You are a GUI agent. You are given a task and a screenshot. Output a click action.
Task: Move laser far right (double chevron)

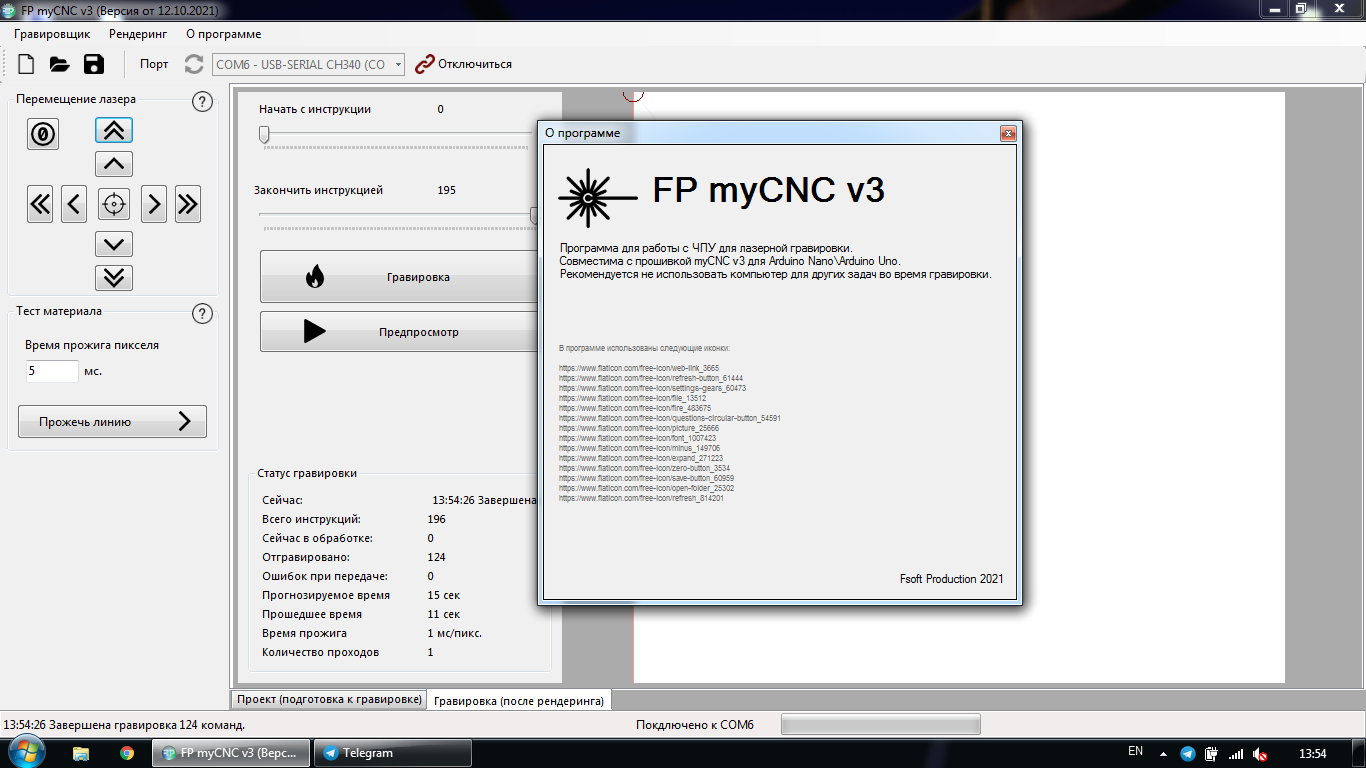pyautogui.click(x=188, y=204)
